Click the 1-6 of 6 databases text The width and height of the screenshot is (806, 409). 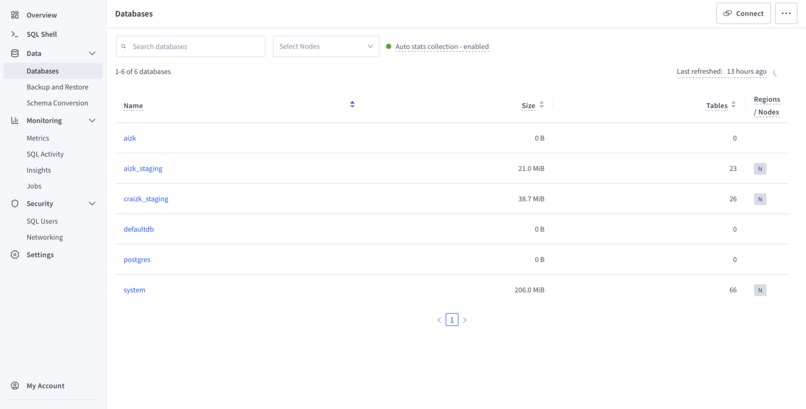click(143, 71)
